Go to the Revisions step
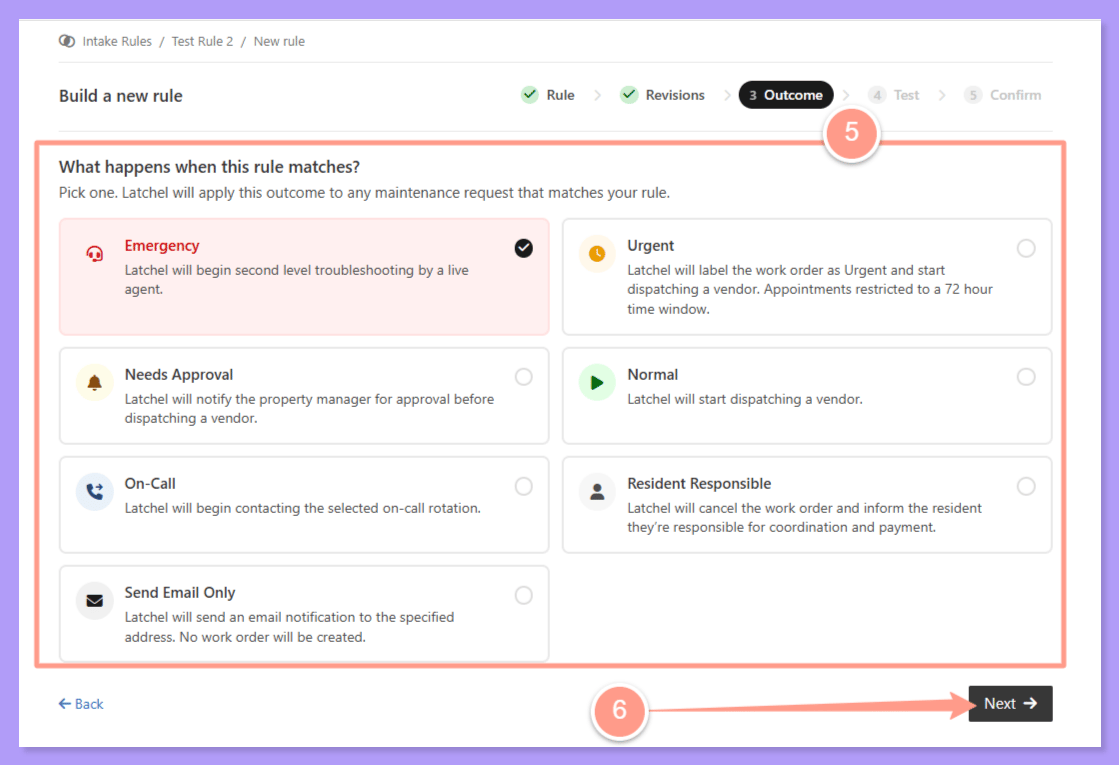 click(662, 95)
